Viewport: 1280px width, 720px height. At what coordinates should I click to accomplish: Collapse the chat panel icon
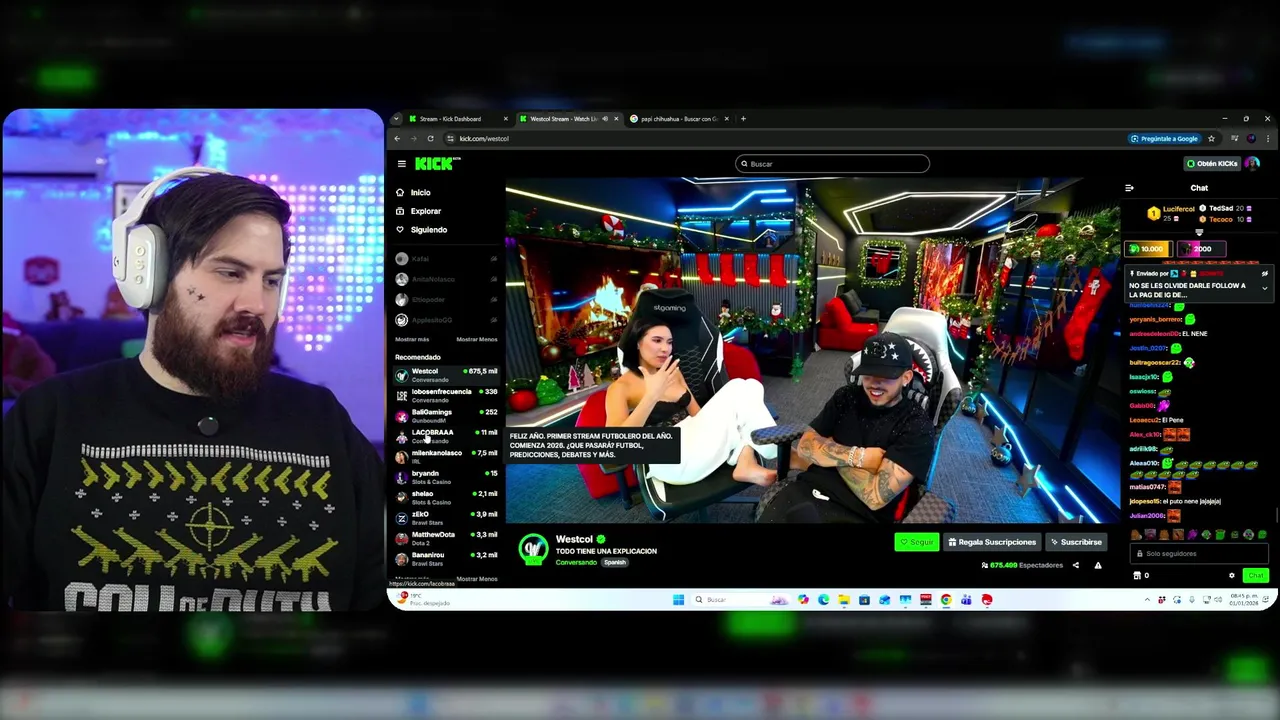(x=1129, y=188)
